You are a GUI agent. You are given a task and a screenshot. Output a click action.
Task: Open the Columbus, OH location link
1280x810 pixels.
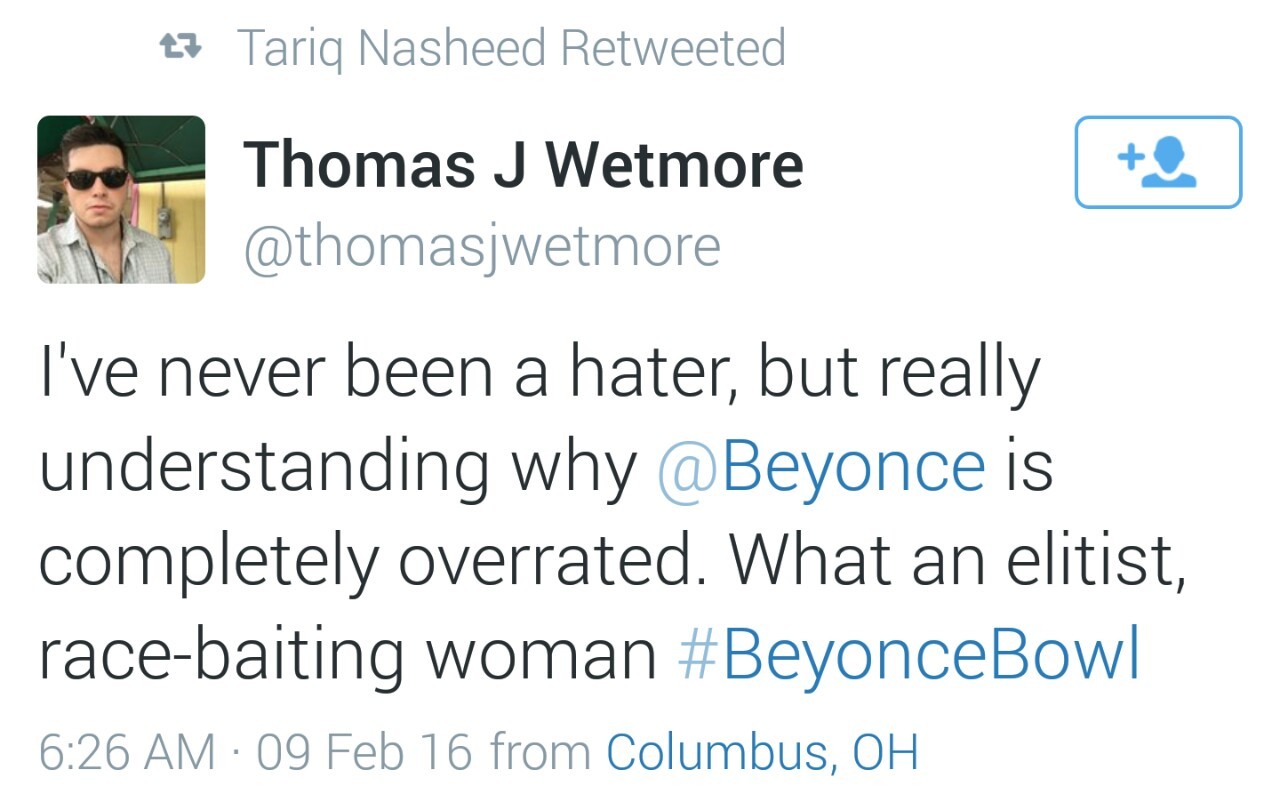762,752
